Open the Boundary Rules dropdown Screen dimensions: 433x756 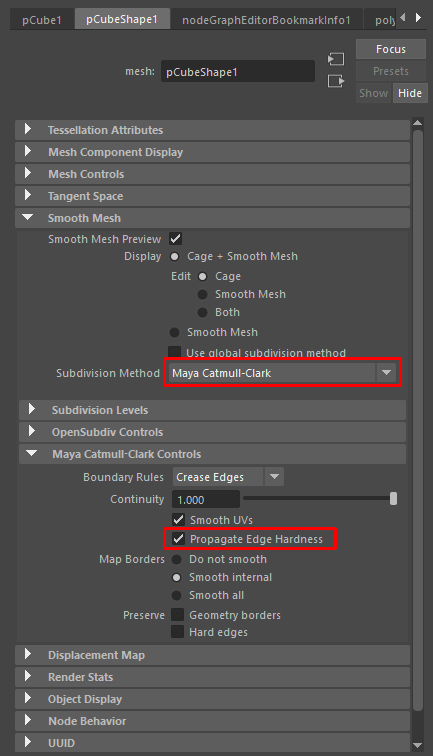[x=228, y=477]
